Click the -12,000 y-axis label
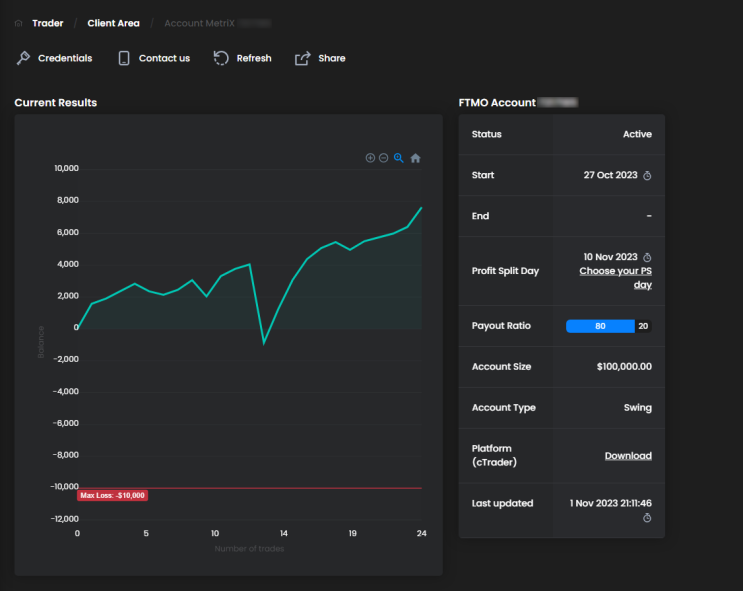 tap(64, 518)
